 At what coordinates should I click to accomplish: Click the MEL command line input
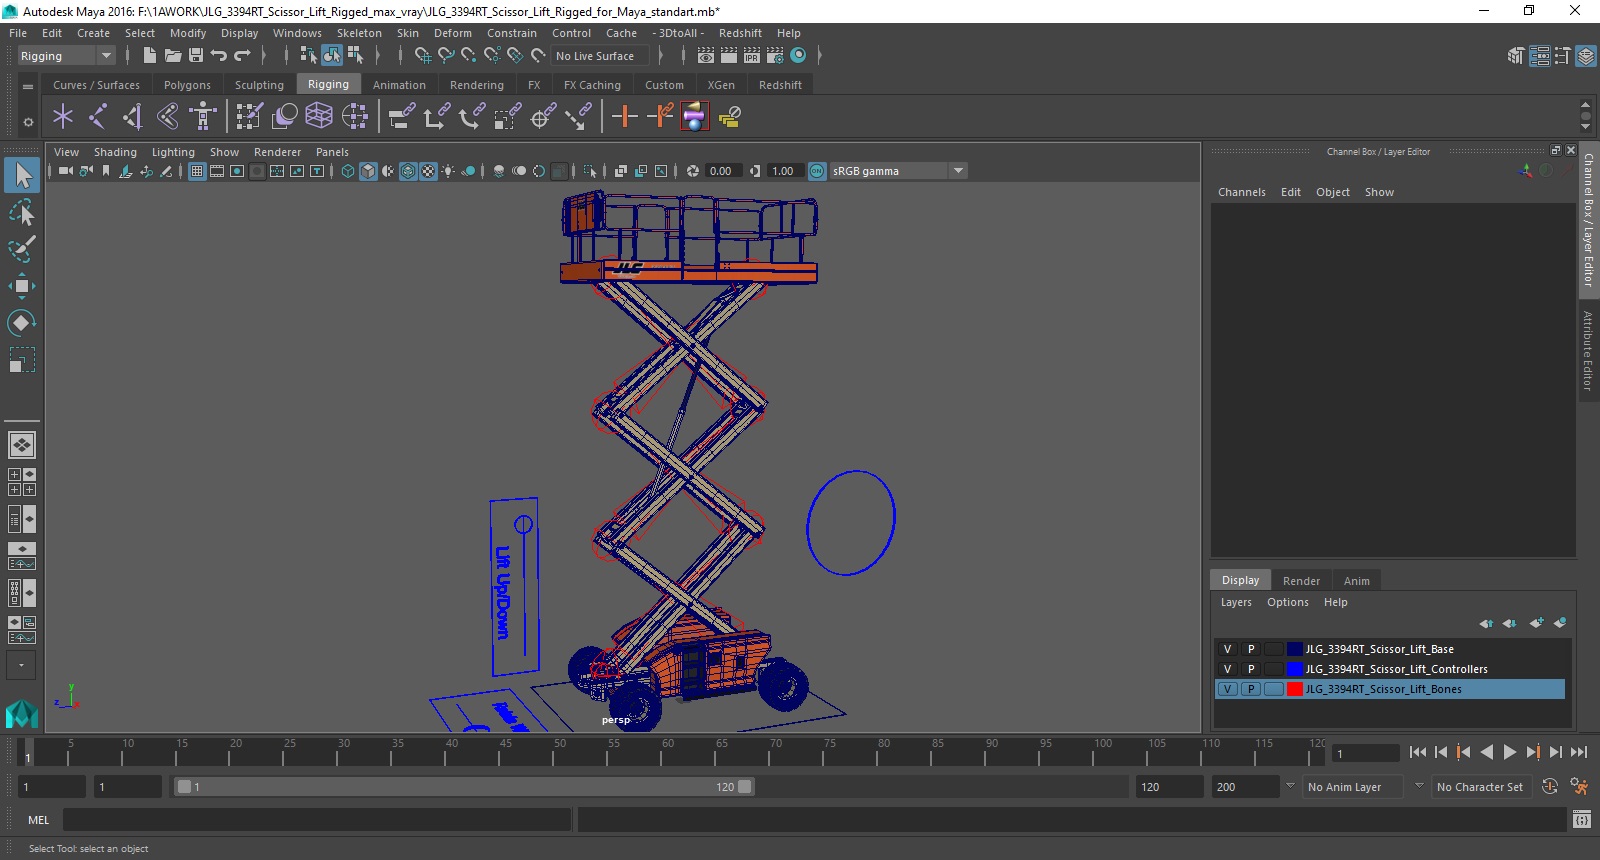[317, 820]
